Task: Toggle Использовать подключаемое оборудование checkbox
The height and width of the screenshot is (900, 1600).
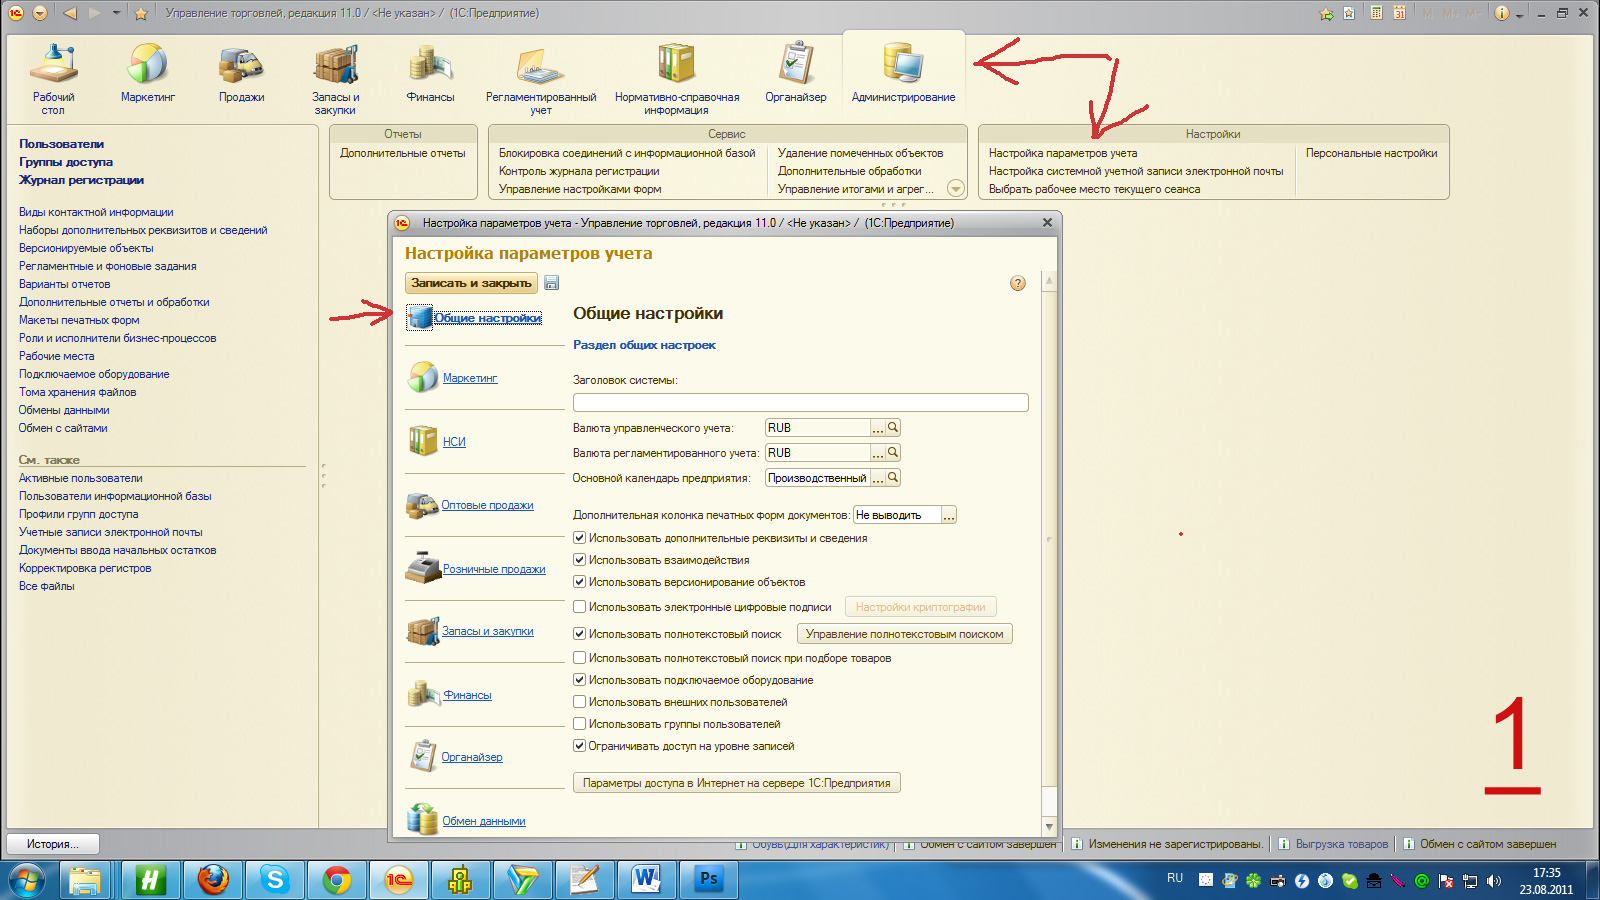Action: 579,680
